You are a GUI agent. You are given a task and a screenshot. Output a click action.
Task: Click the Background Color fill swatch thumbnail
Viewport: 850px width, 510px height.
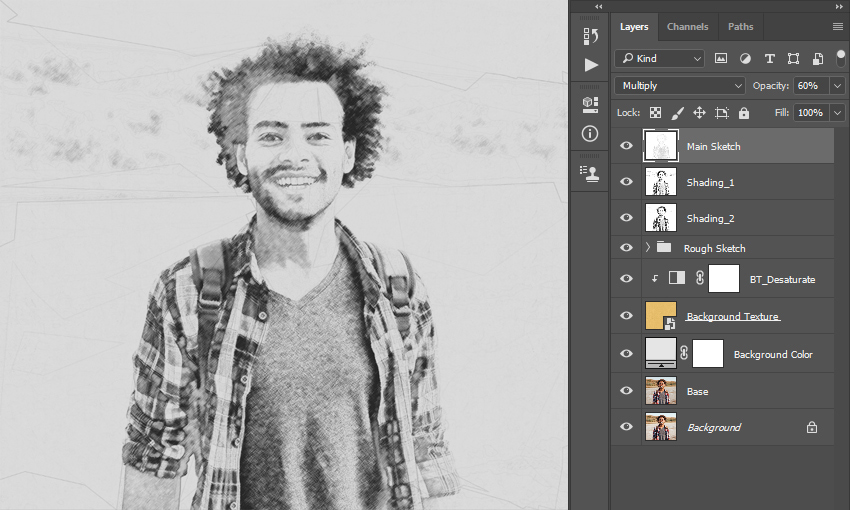(661, 353)
